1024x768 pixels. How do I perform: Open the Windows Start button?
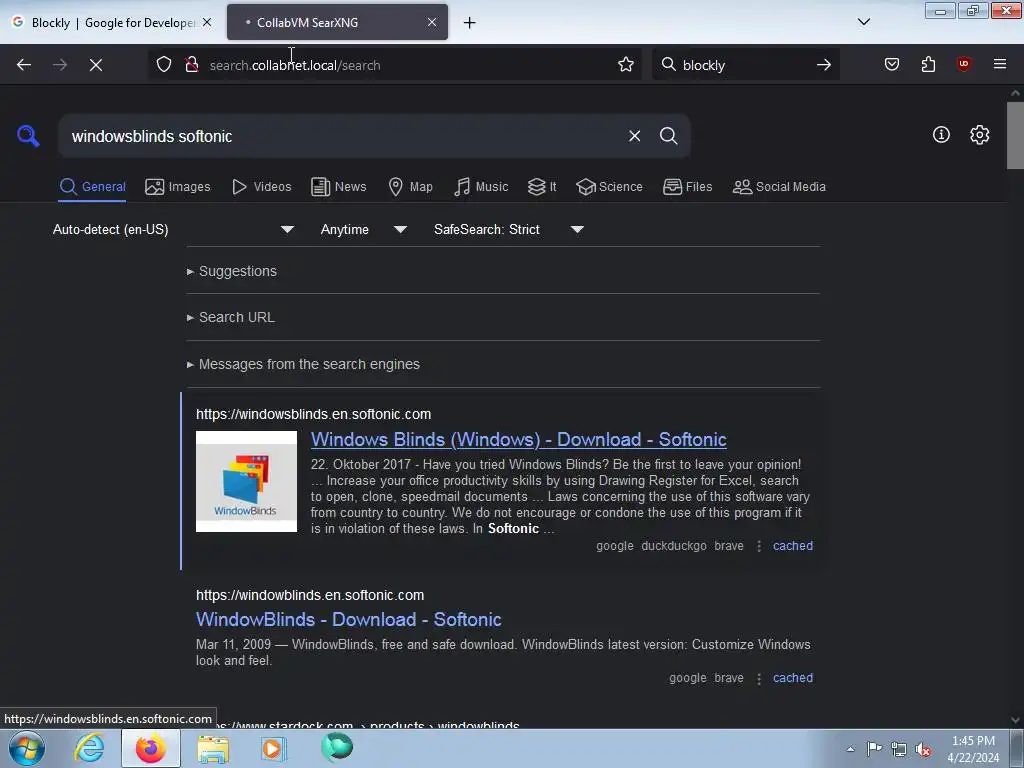tap(27, 748)
